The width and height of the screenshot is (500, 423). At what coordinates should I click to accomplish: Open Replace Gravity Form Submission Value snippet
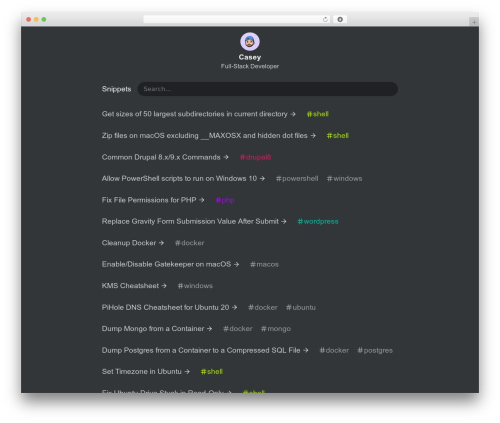pos(194,221)
